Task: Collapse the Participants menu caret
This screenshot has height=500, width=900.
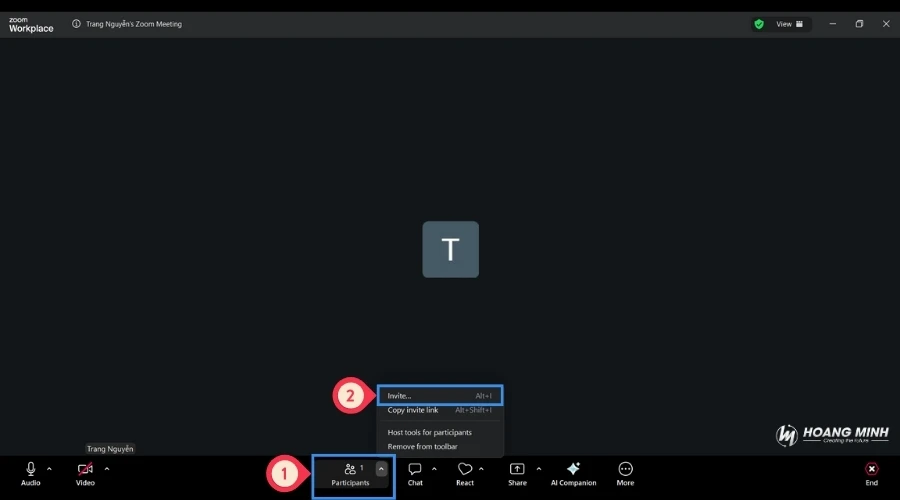Action: tap(381, 468)
